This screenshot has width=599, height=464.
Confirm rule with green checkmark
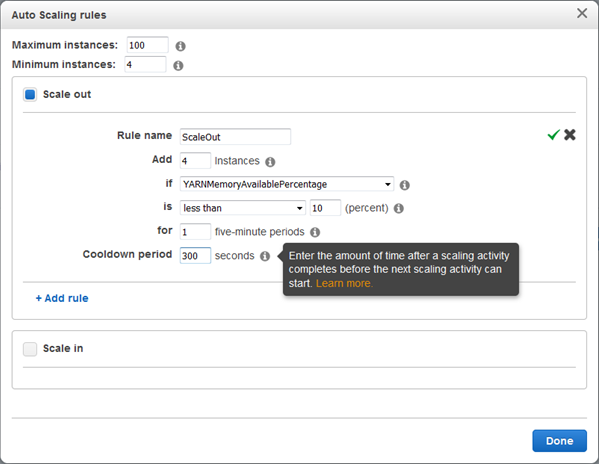(554, 135)
